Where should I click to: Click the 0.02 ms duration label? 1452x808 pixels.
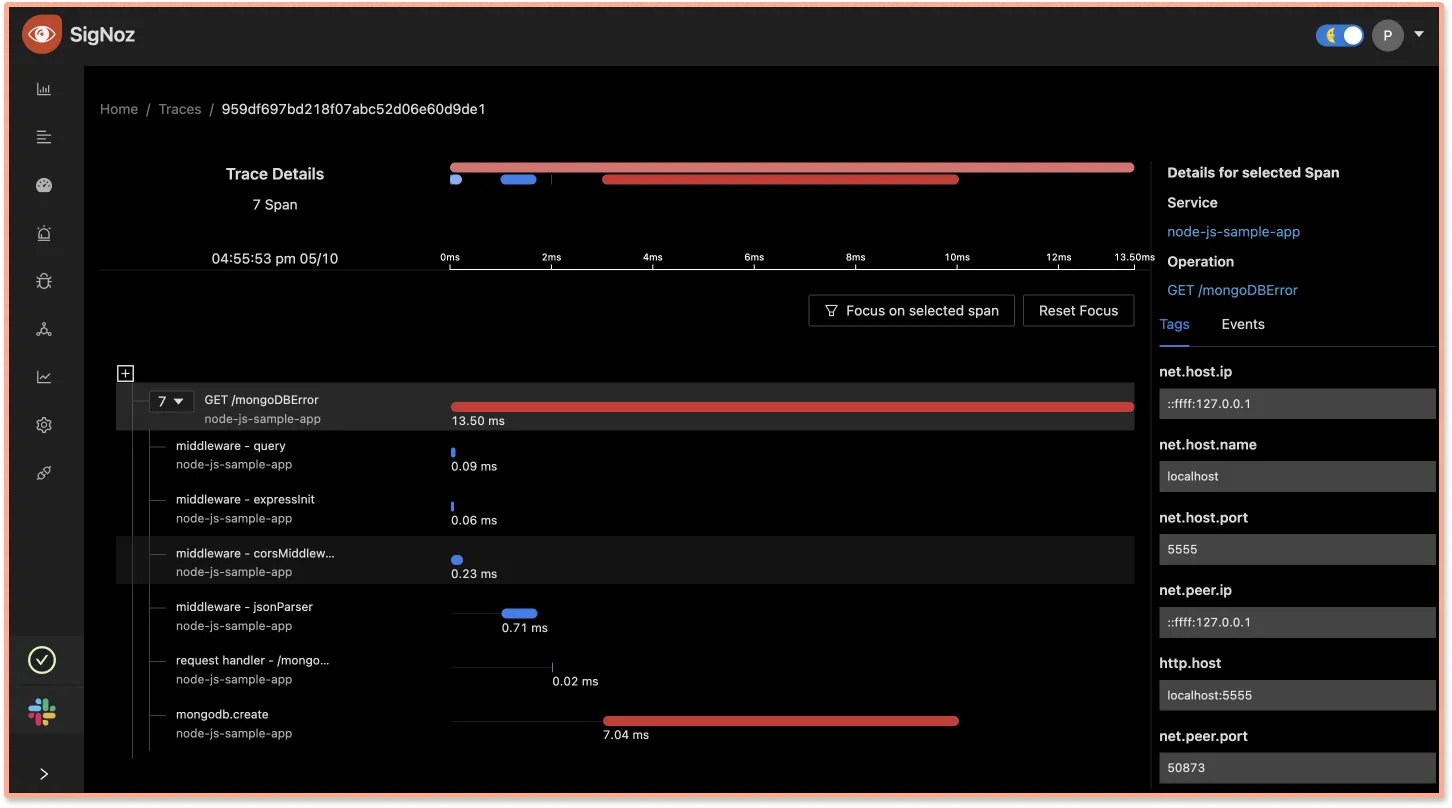coord(575,681)
